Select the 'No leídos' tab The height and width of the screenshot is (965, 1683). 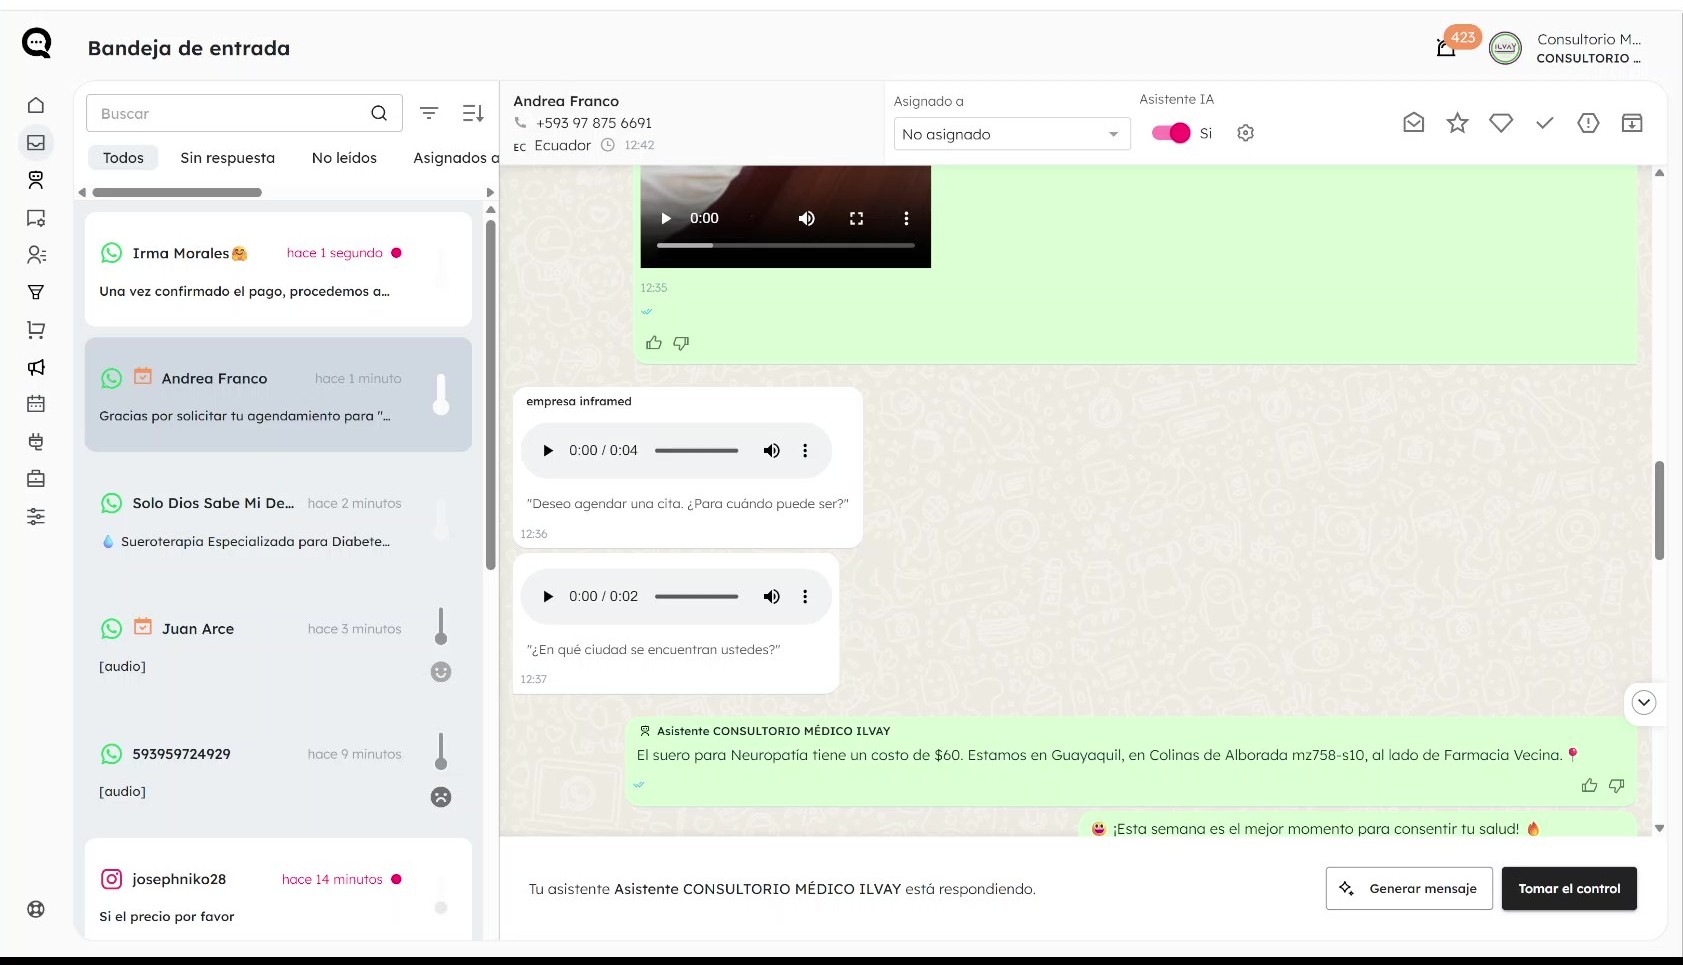344,158
